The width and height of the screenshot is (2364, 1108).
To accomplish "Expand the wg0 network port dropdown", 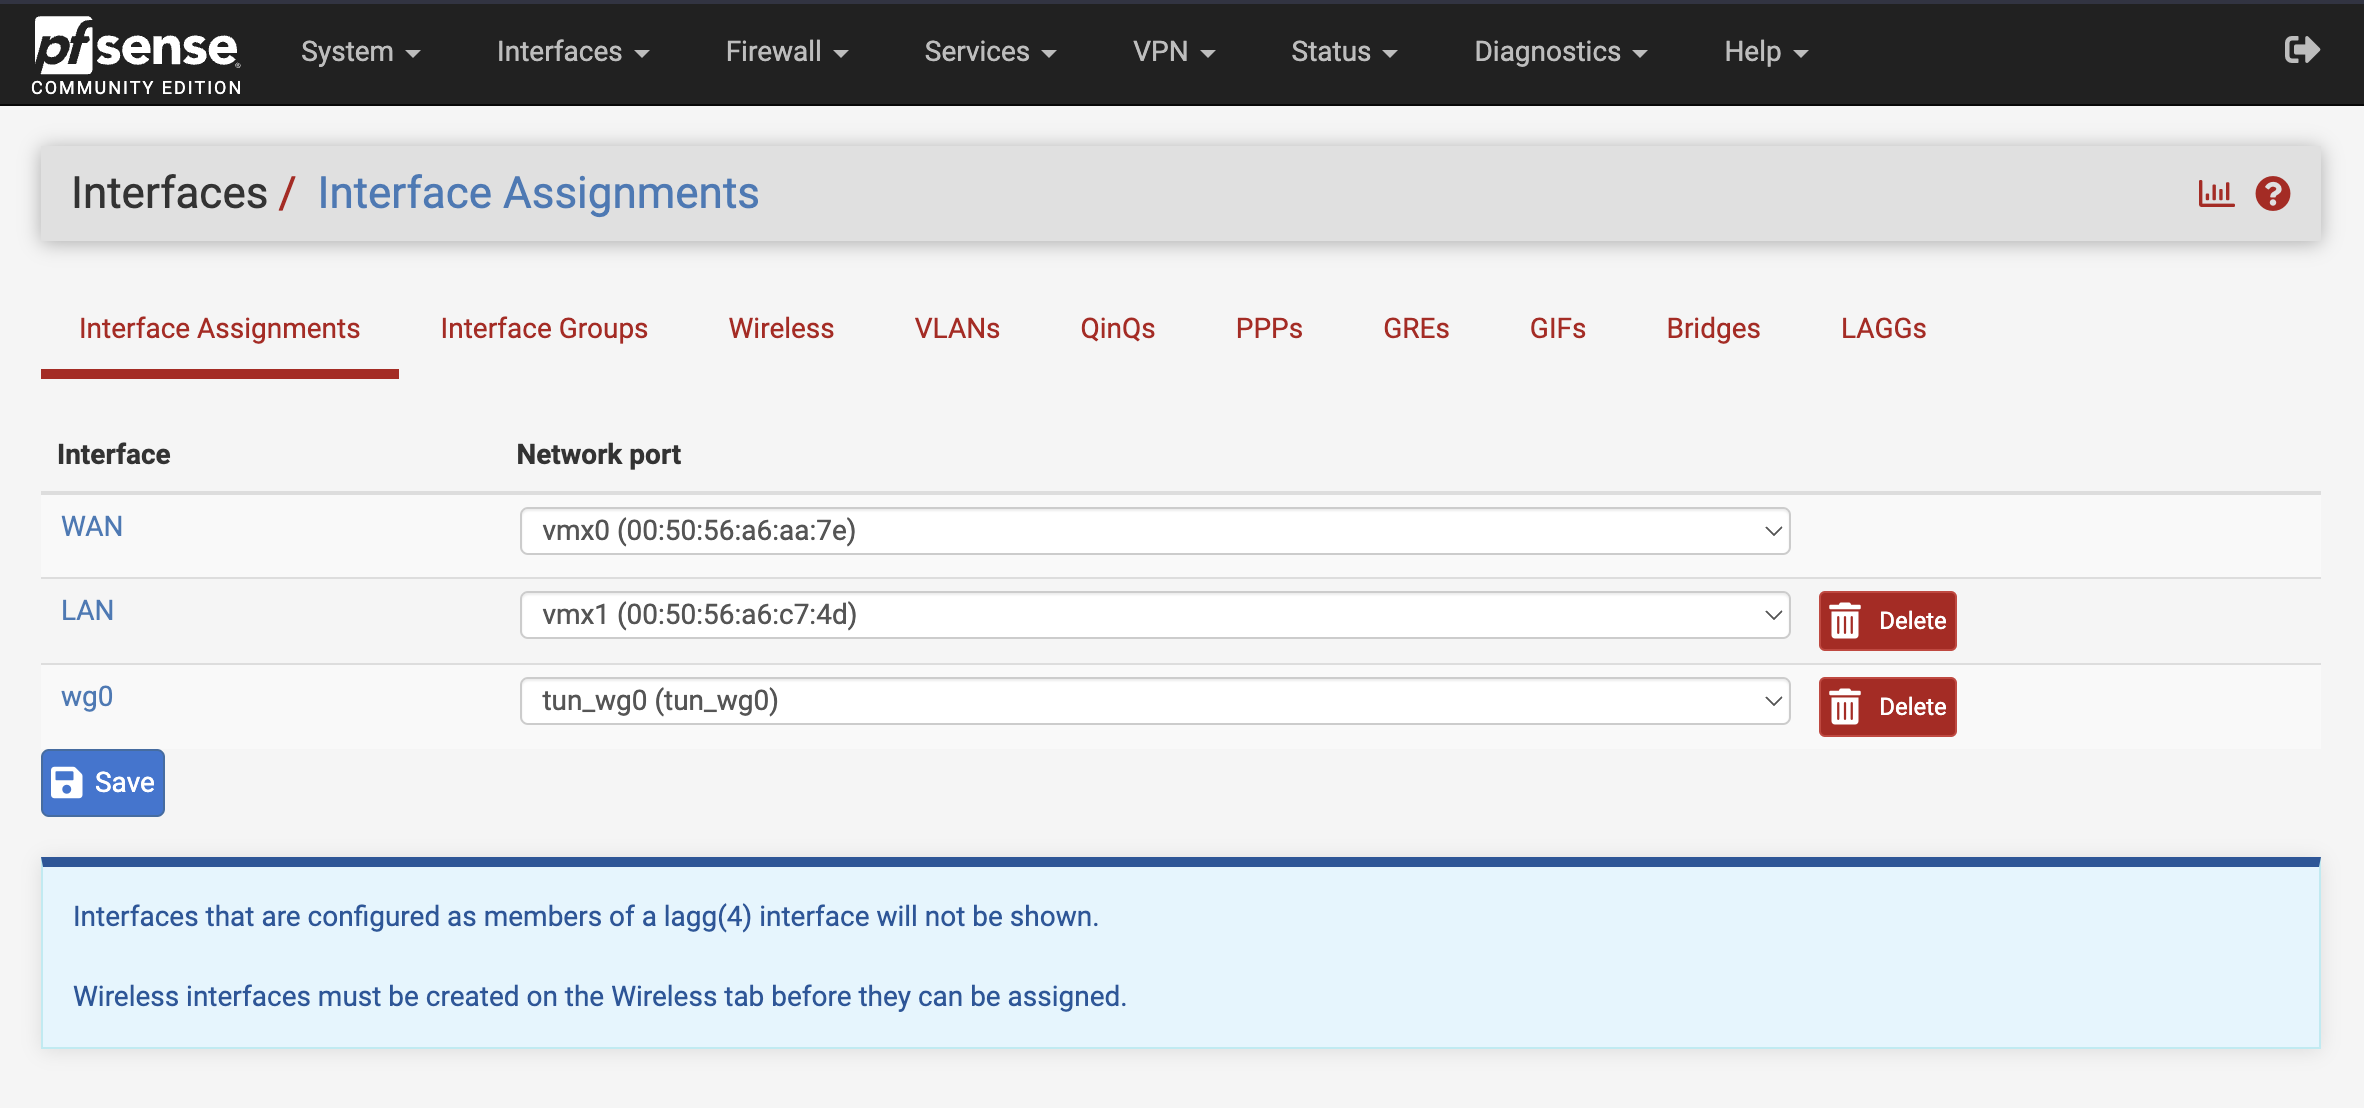I will [x=1154, y=700].
